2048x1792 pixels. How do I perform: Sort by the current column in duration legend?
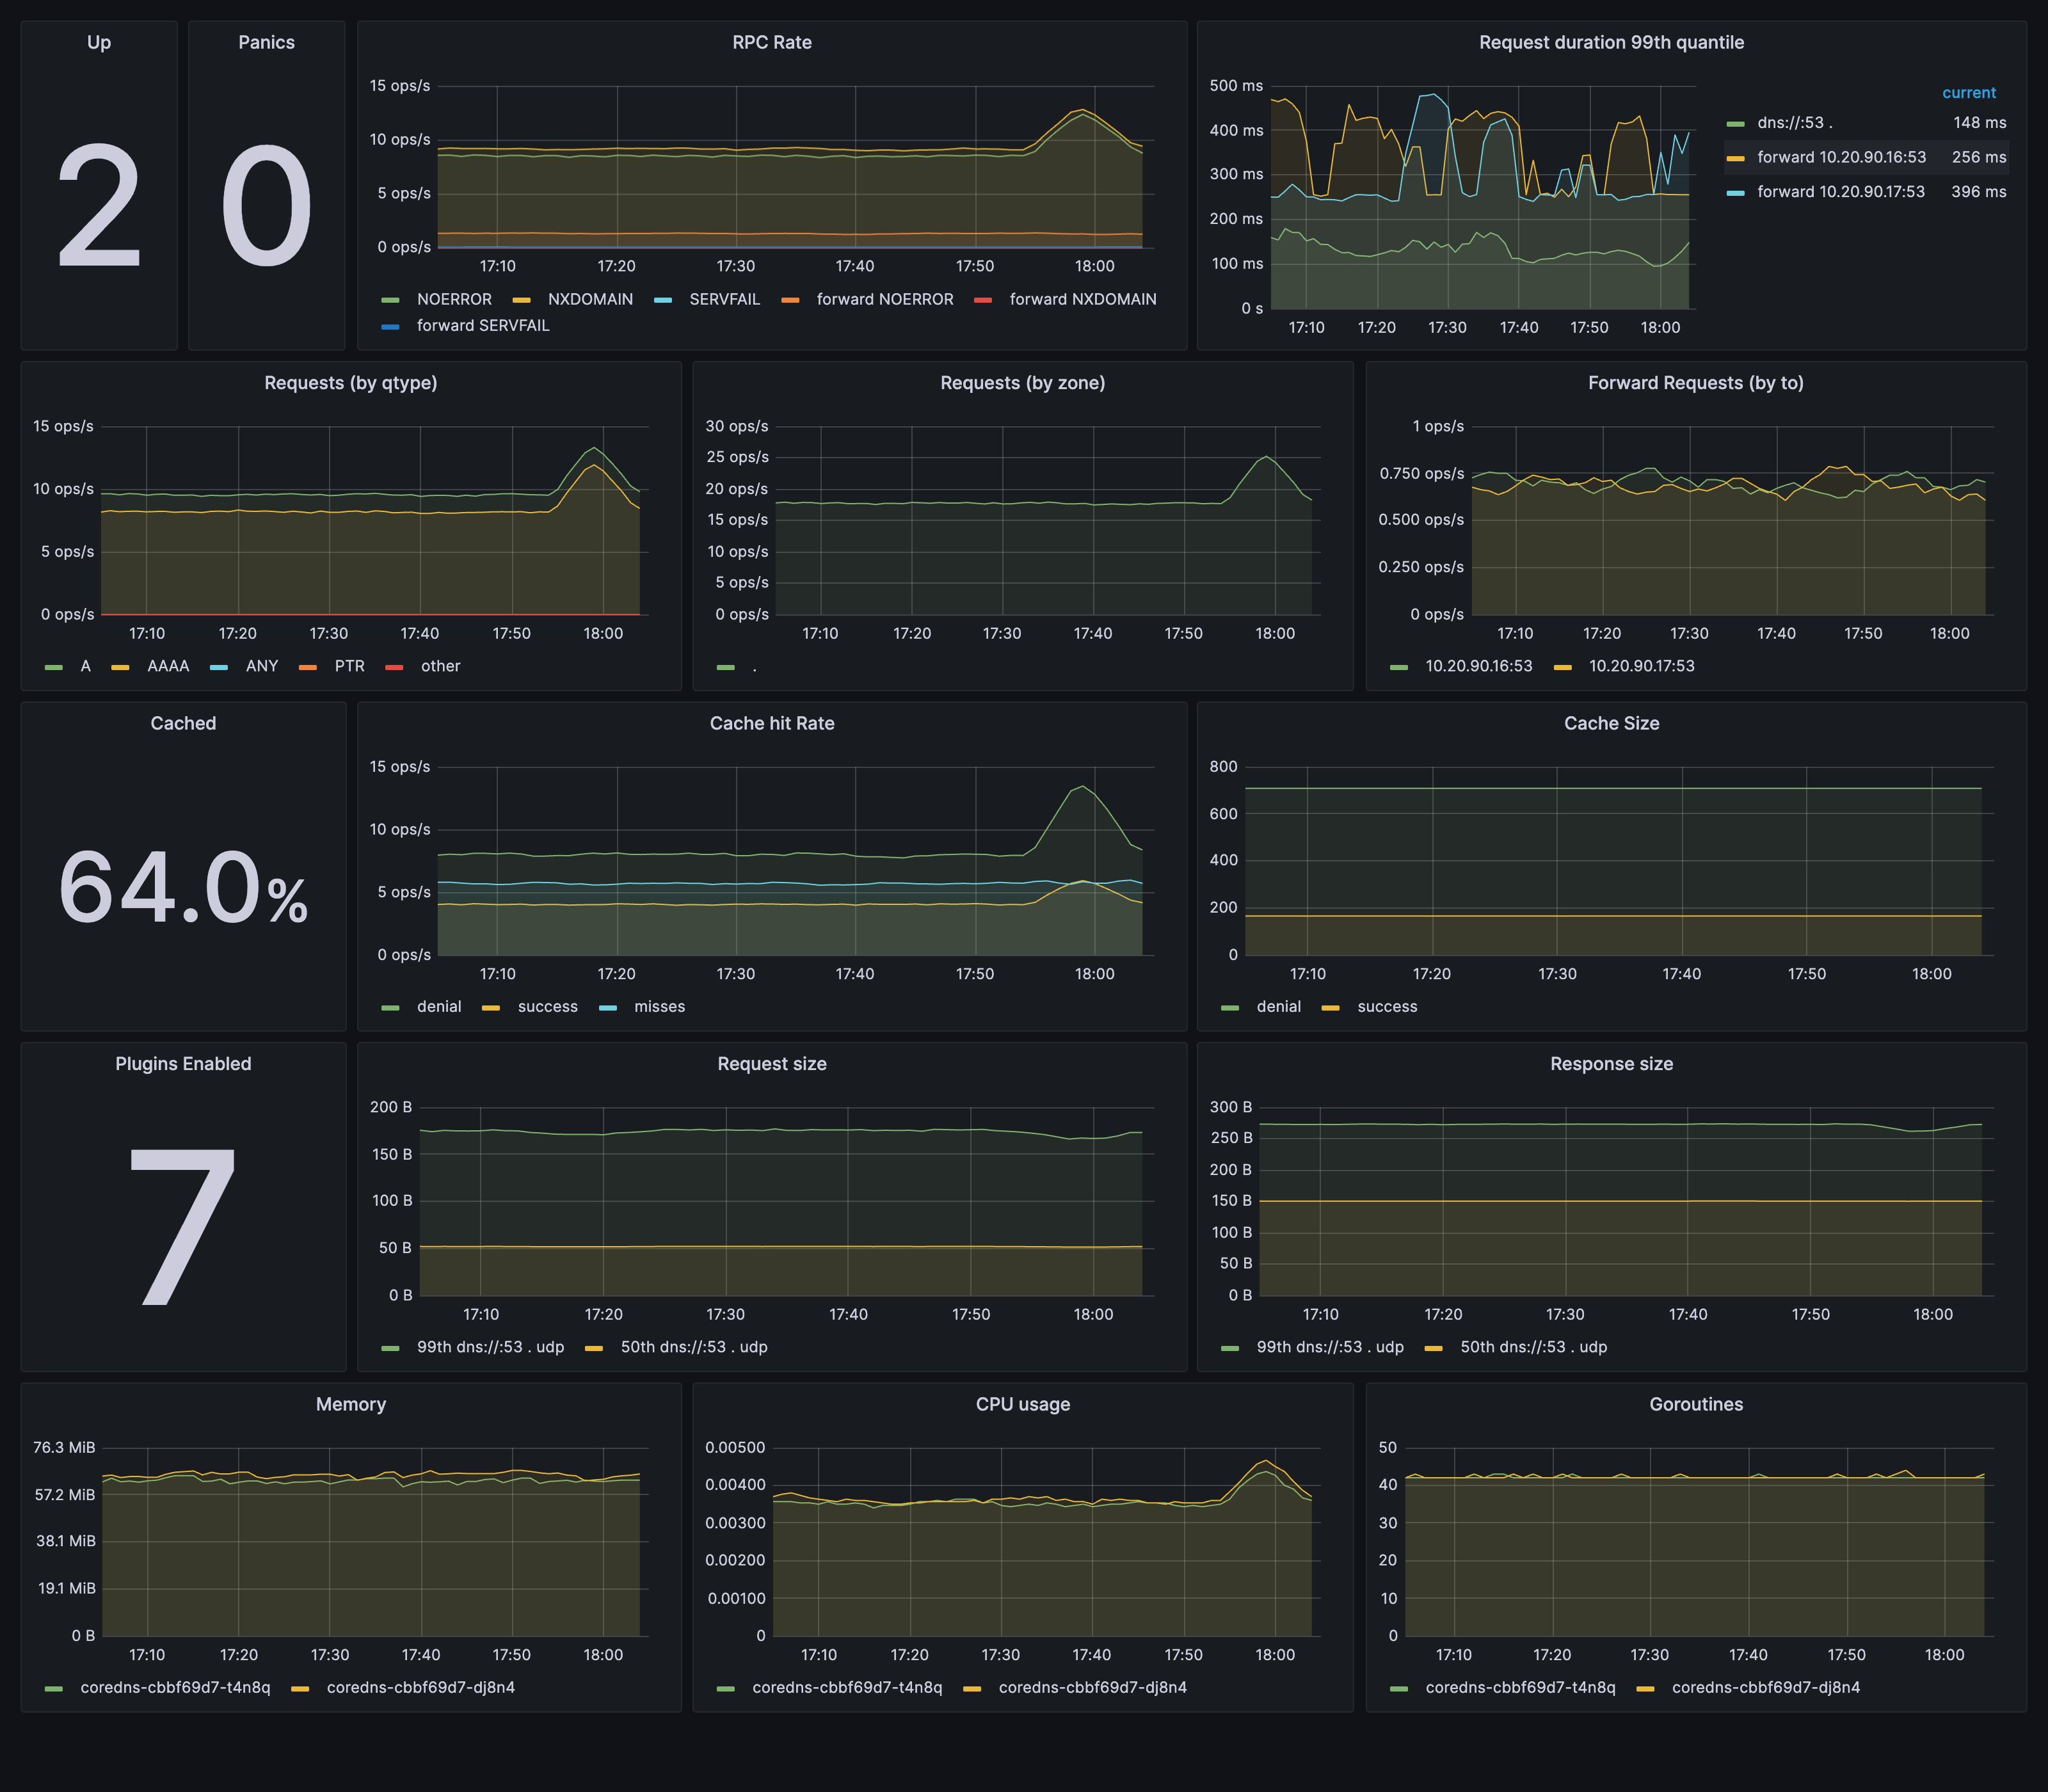coord(1969,92)
